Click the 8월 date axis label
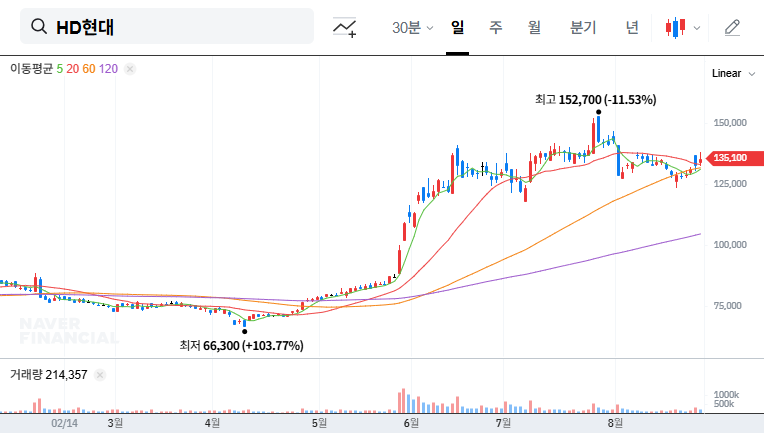 (615, 423)
